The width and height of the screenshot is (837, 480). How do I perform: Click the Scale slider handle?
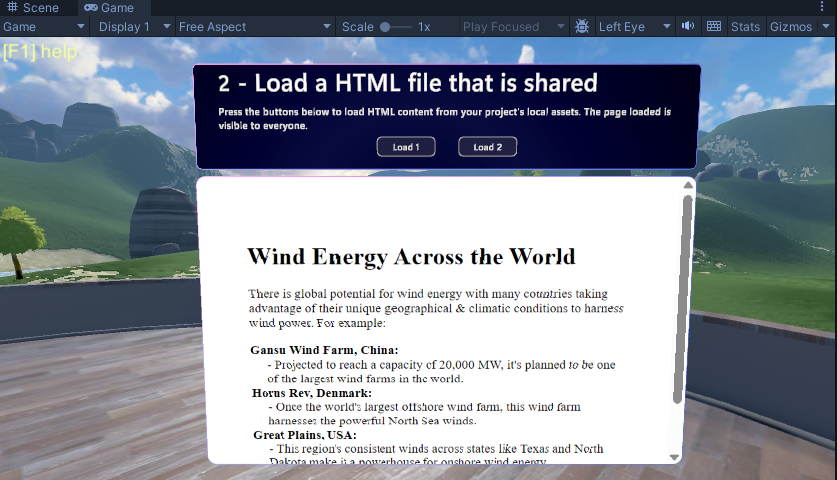tap(385, 27)
